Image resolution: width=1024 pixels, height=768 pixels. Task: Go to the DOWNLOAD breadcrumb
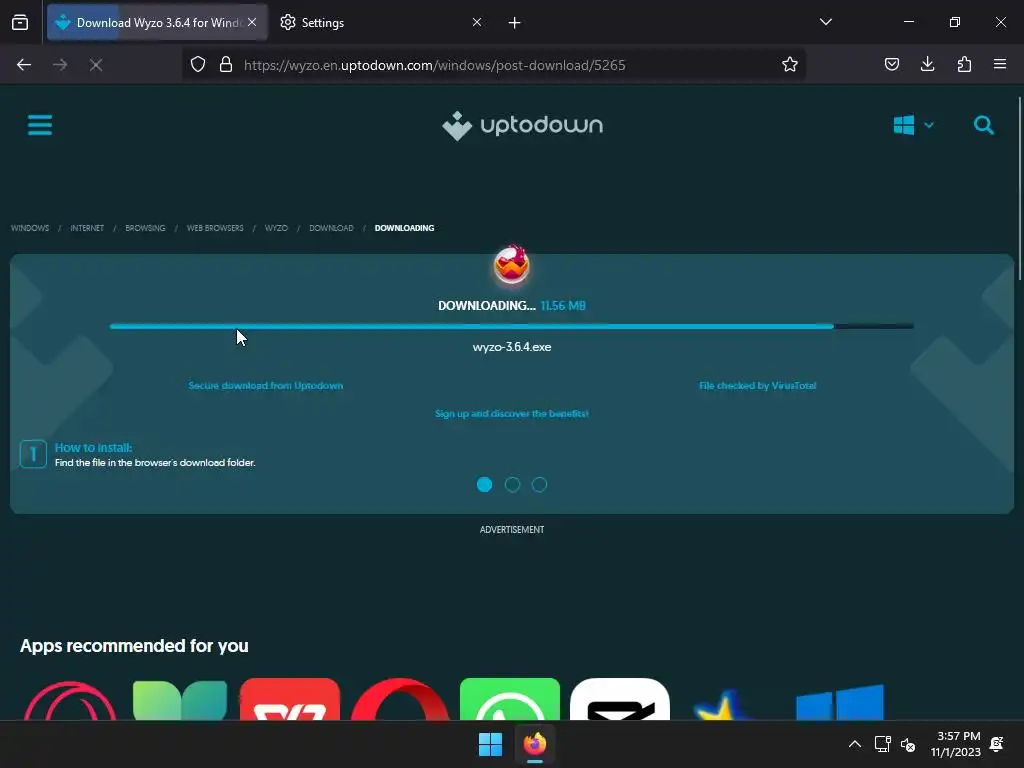331,228
